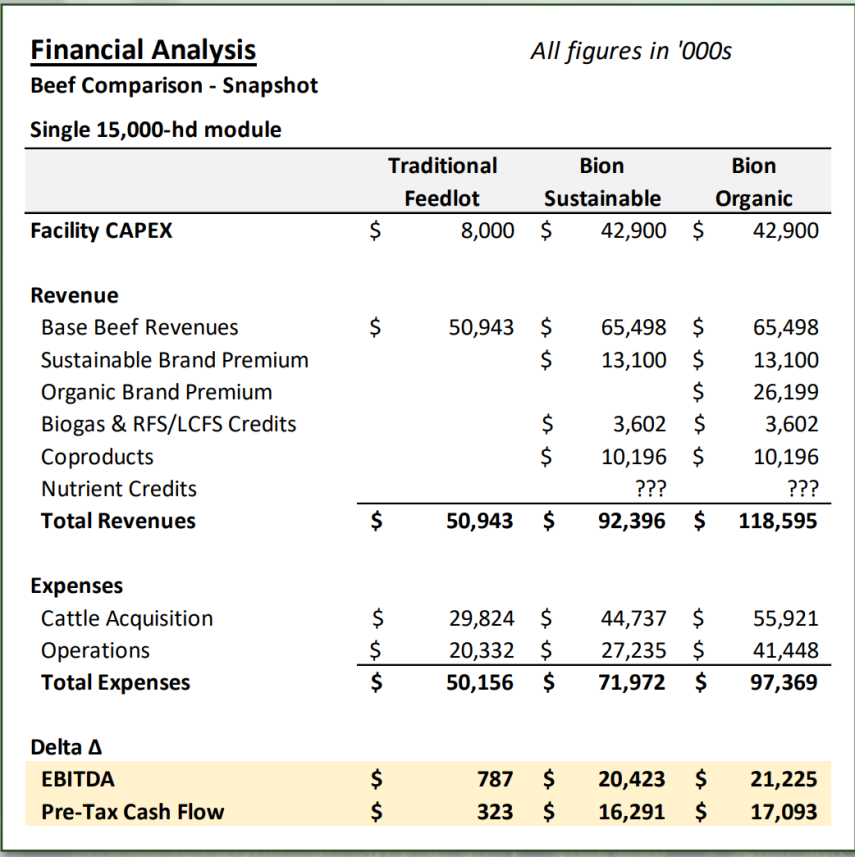Click the 'Revenue' section heading
Viewport: 855px width, 857px height.
(x=74, y=295)
